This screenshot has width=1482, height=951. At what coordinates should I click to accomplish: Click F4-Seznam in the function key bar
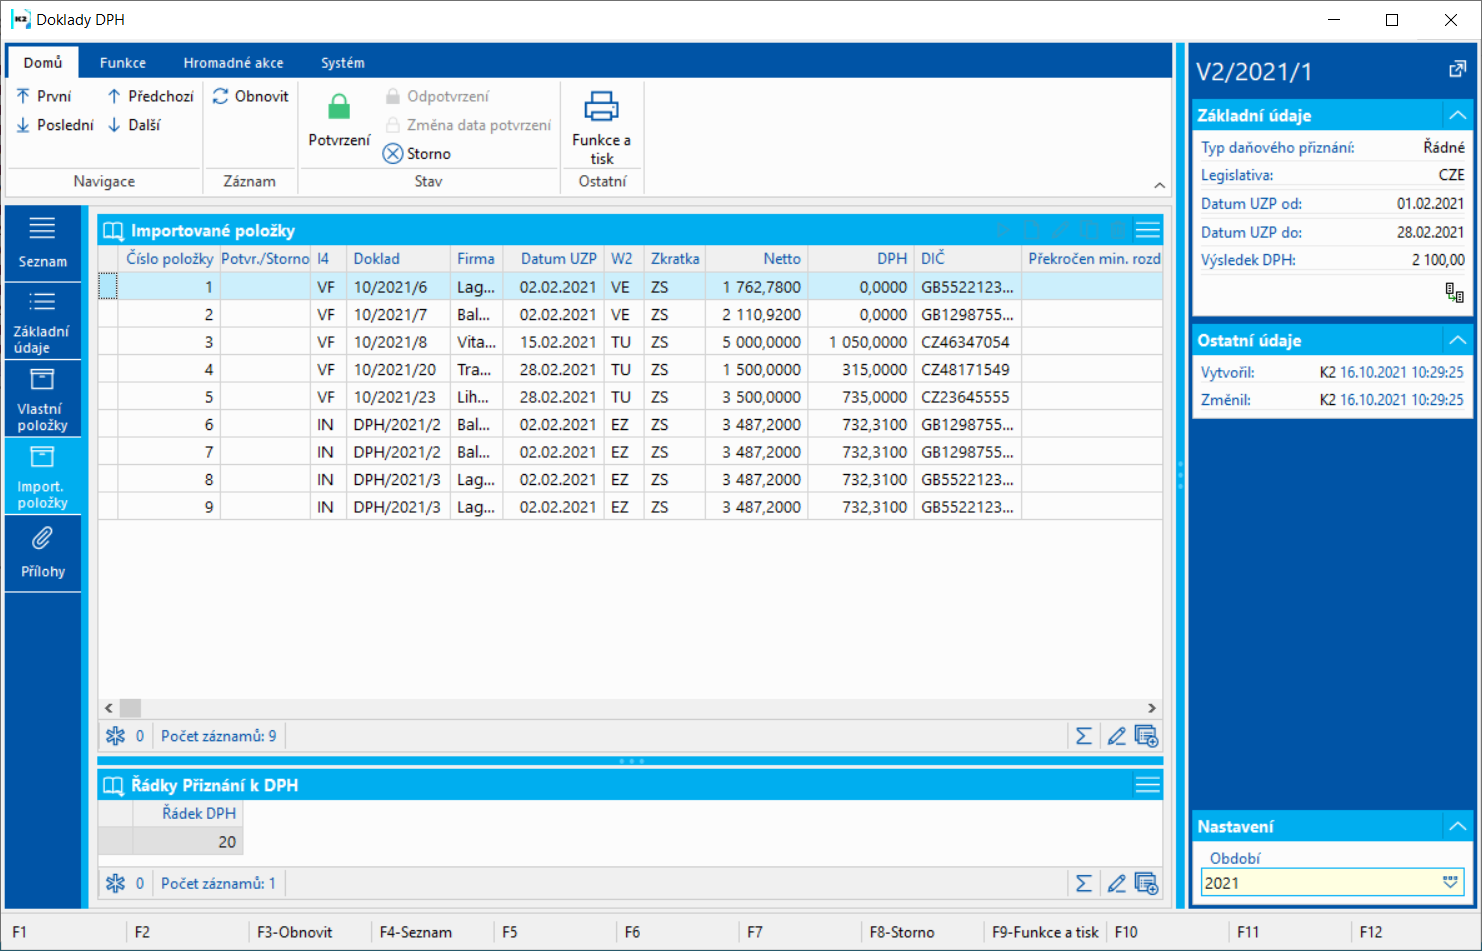[x=416, y=932]
